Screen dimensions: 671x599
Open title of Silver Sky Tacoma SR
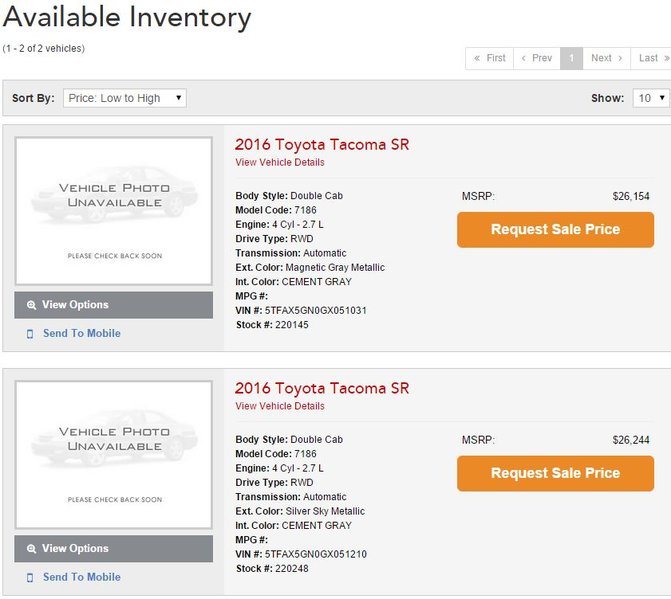(322, 388)
